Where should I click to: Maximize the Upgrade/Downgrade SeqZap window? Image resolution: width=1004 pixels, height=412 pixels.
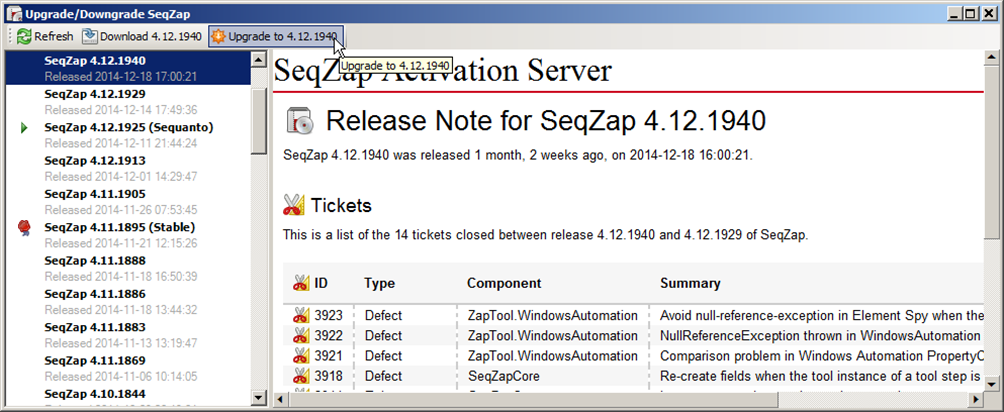[x=970, y=13]
